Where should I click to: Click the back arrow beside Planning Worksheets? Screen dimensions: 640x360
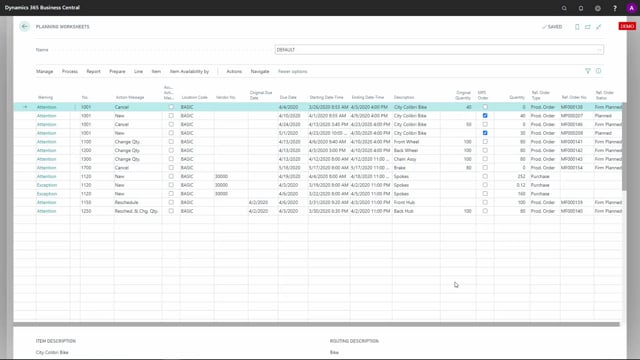[24, 27]
